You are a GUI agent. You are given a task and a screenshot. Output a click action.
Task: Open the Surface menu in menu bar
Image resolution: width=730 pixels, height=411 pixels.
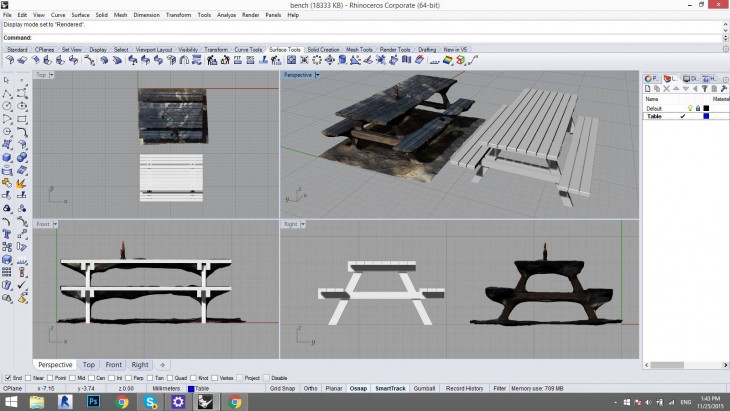78,15
